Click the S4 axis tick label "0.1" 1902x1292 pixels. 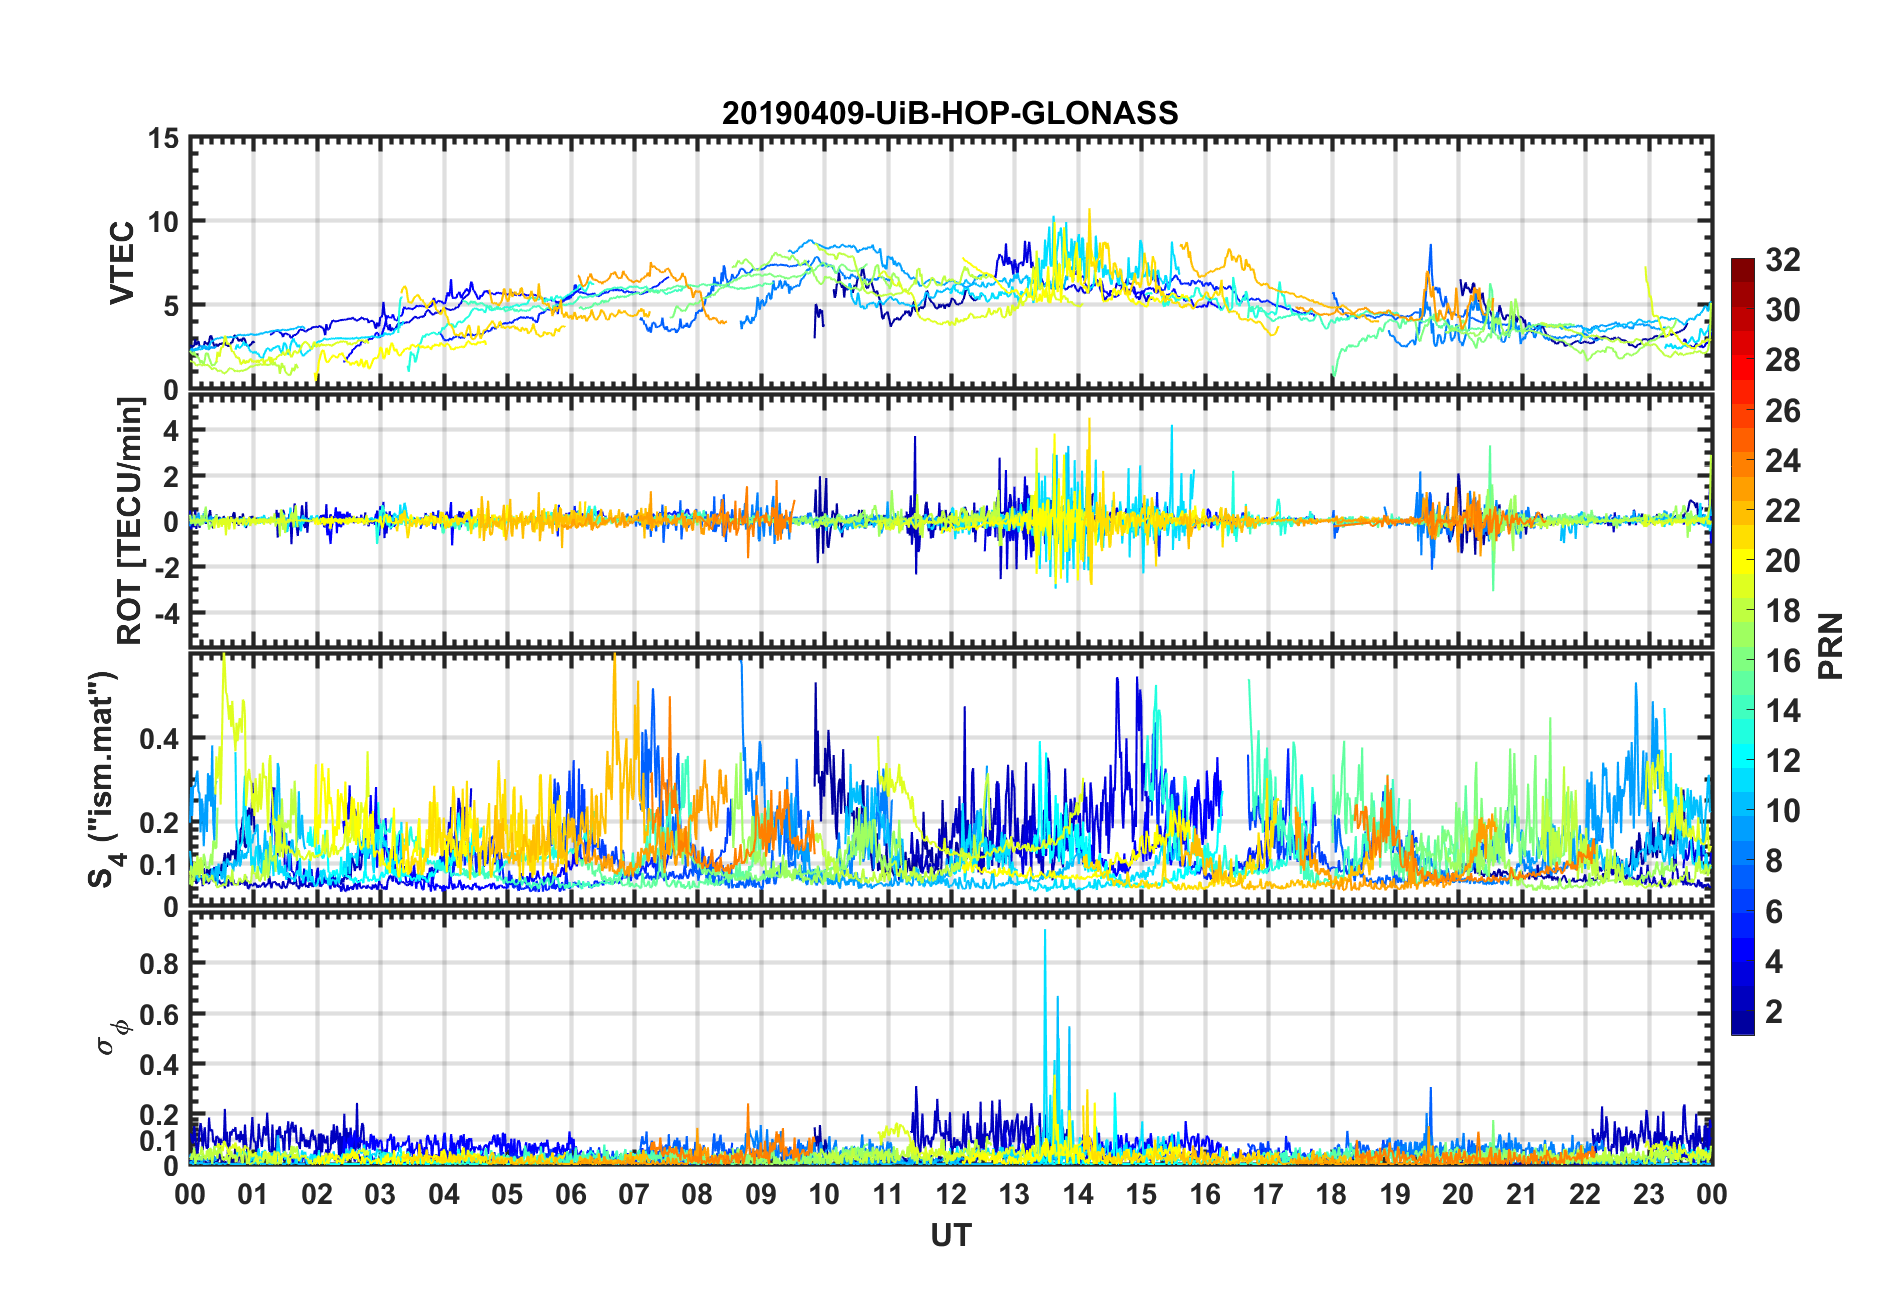160,865
